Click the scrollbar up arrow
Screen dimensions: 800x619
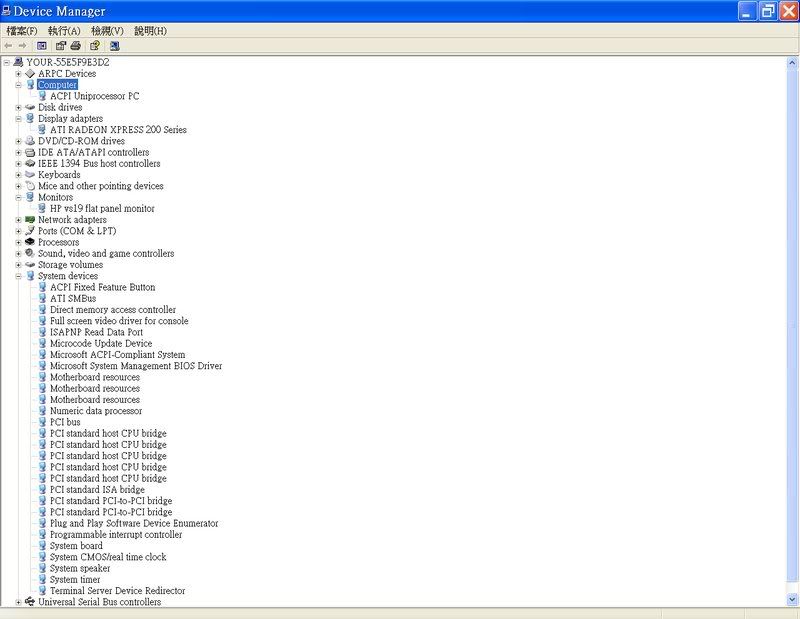point(792,63)
